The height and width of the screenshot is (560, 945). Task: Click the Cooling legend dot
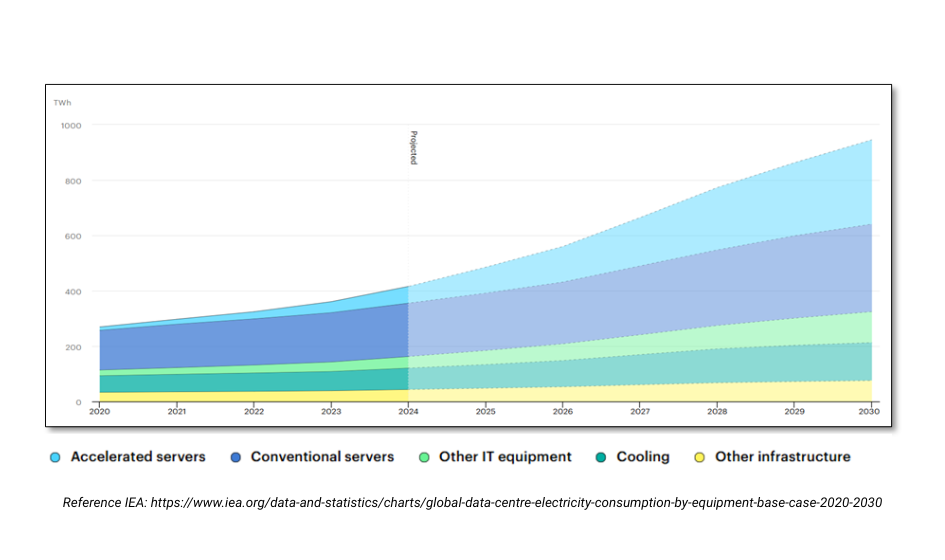coord(601,457)
